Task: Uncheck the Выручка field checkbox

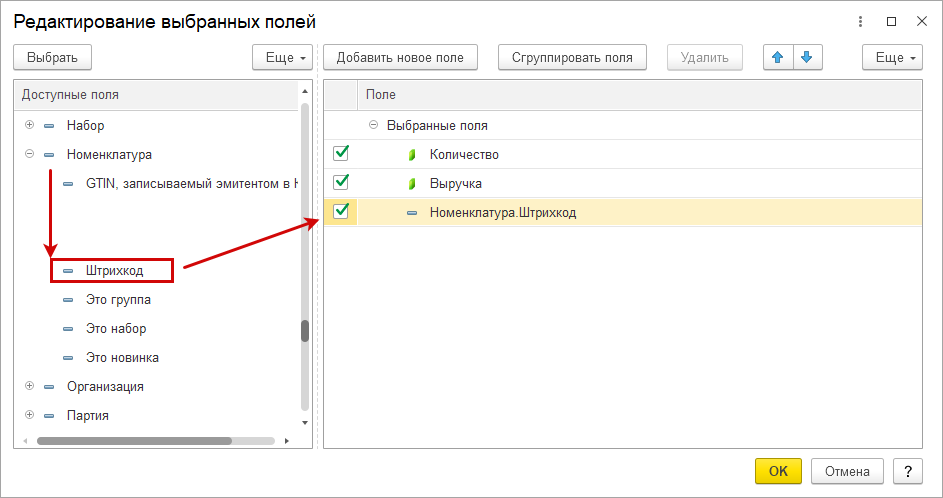Action: click(x=341, y=182)
